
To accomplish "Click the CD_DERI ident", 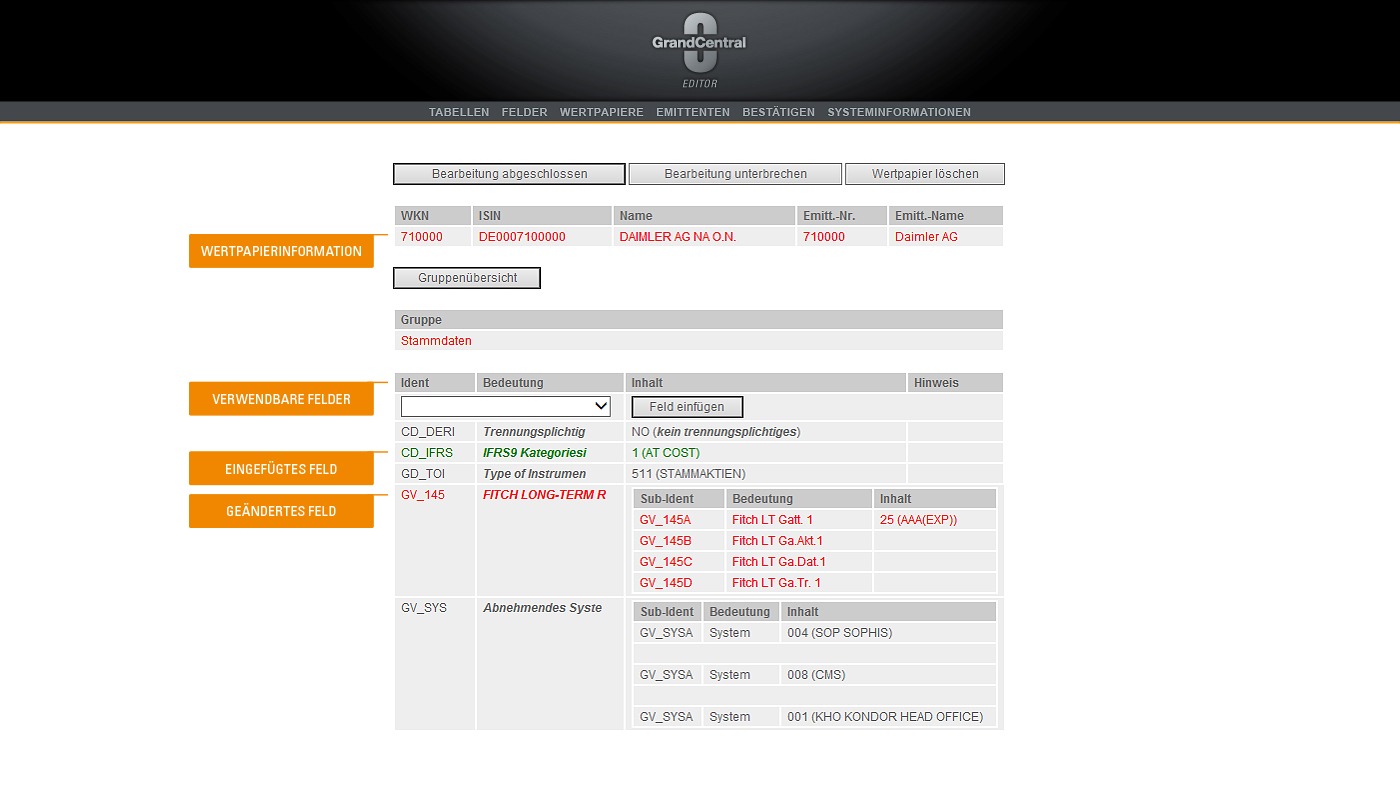I will click(428, 432).
